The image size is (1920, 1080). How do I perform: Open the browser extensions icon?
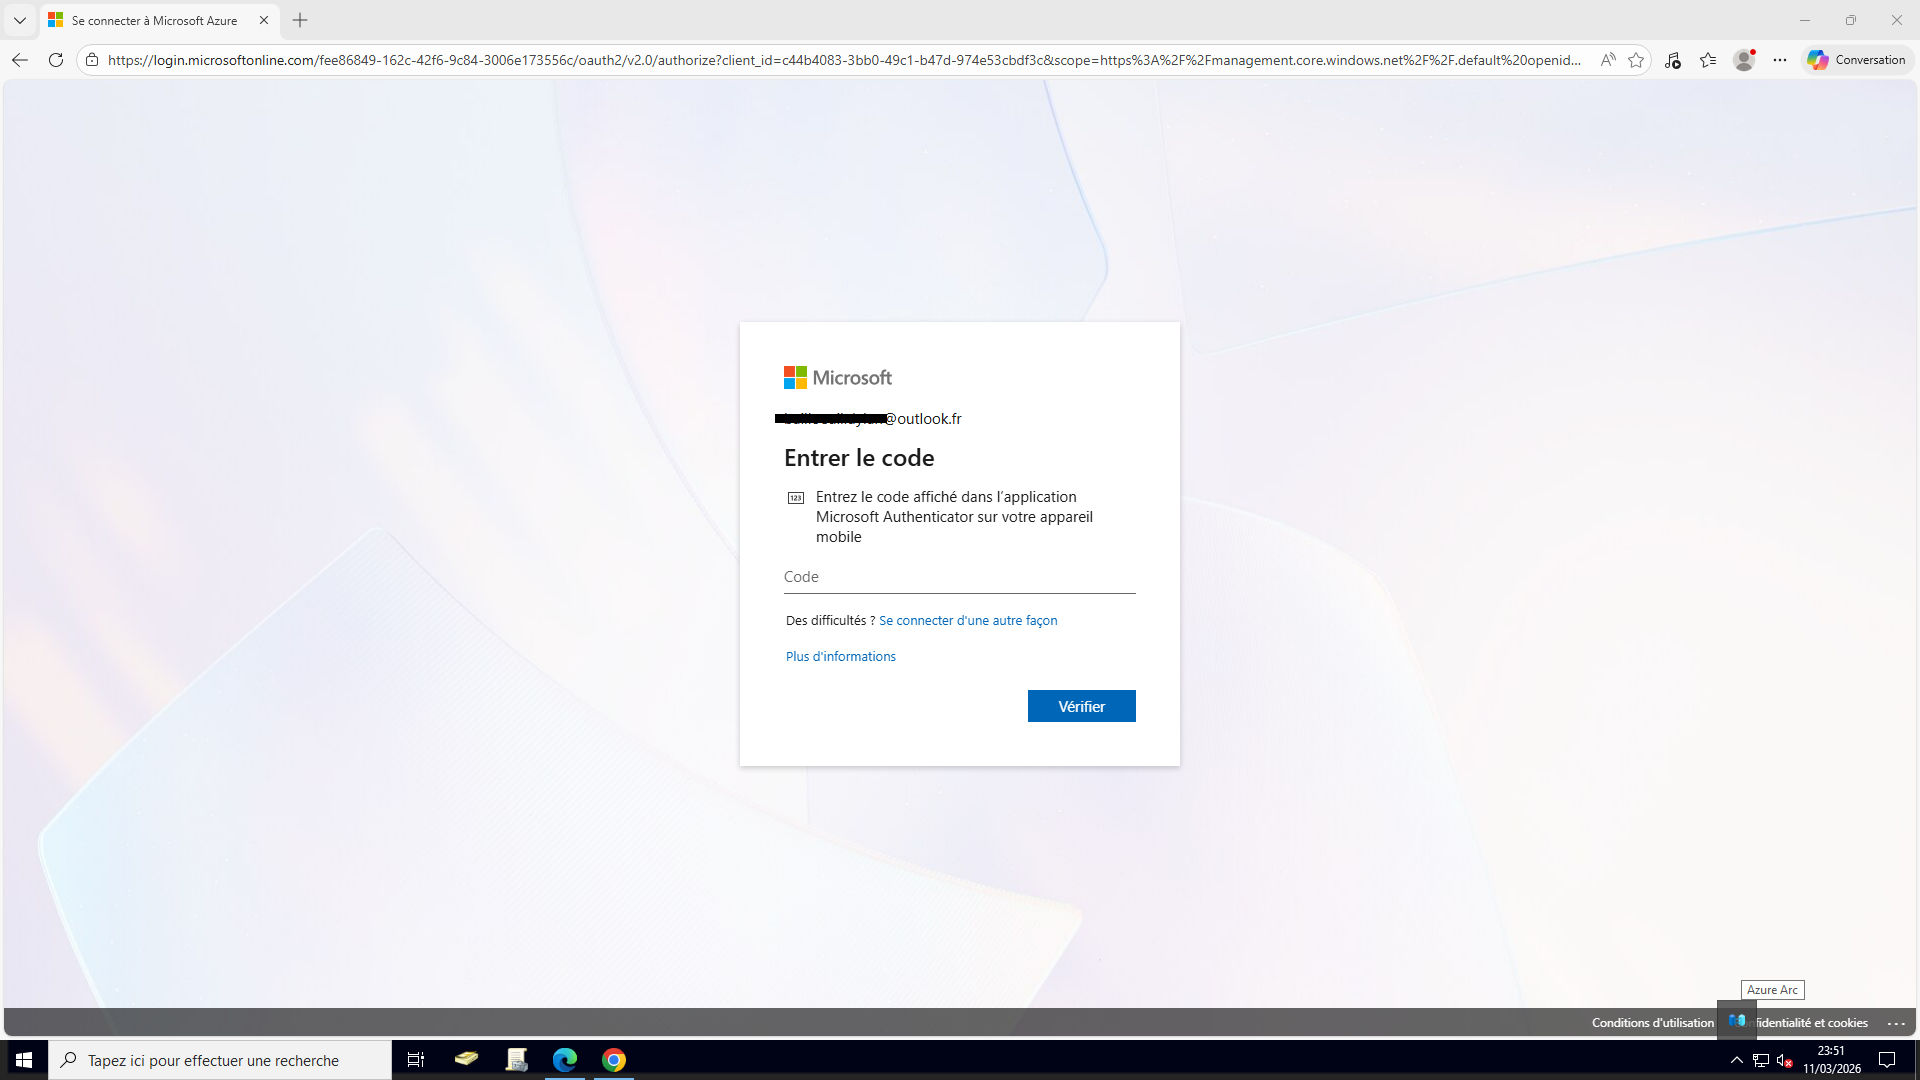[1672, 60]
